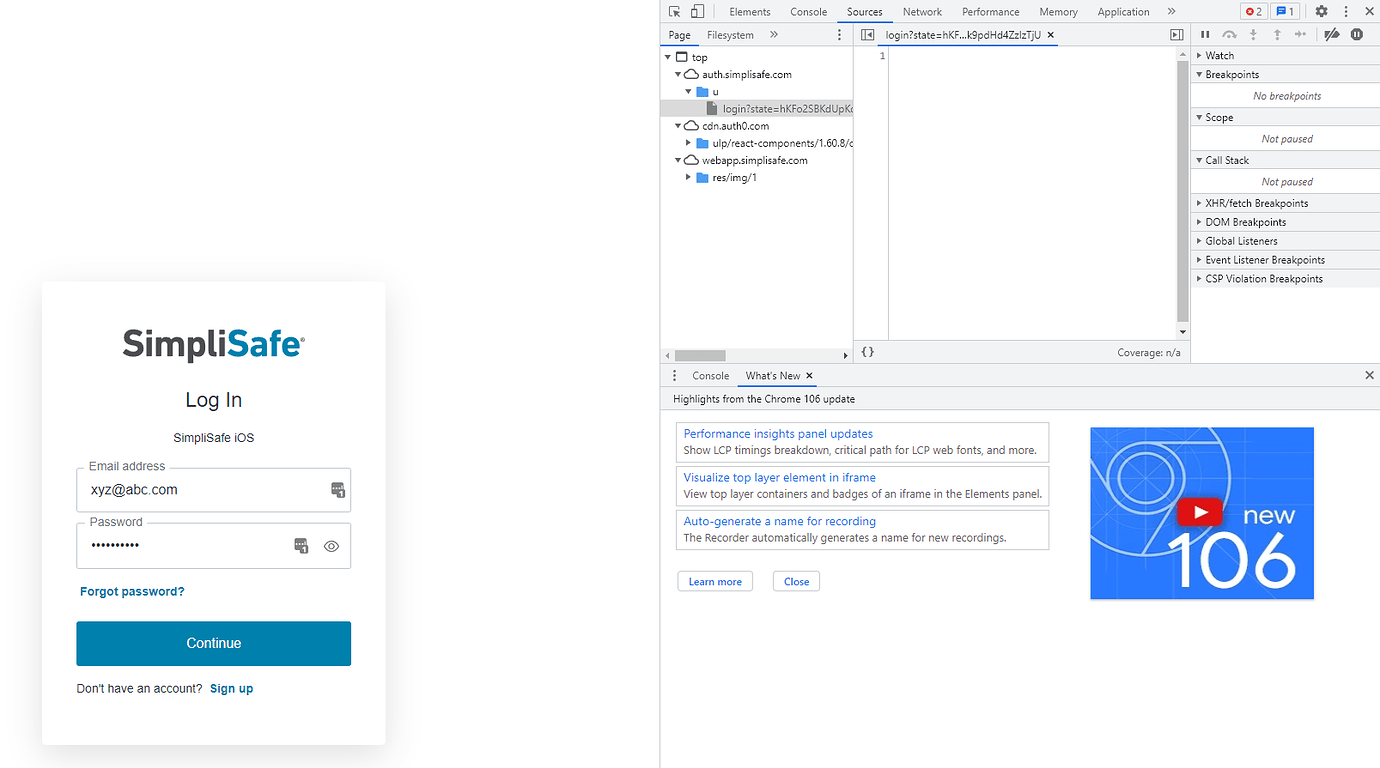Collapse the Call Stack section

[x=1285, y=161]
